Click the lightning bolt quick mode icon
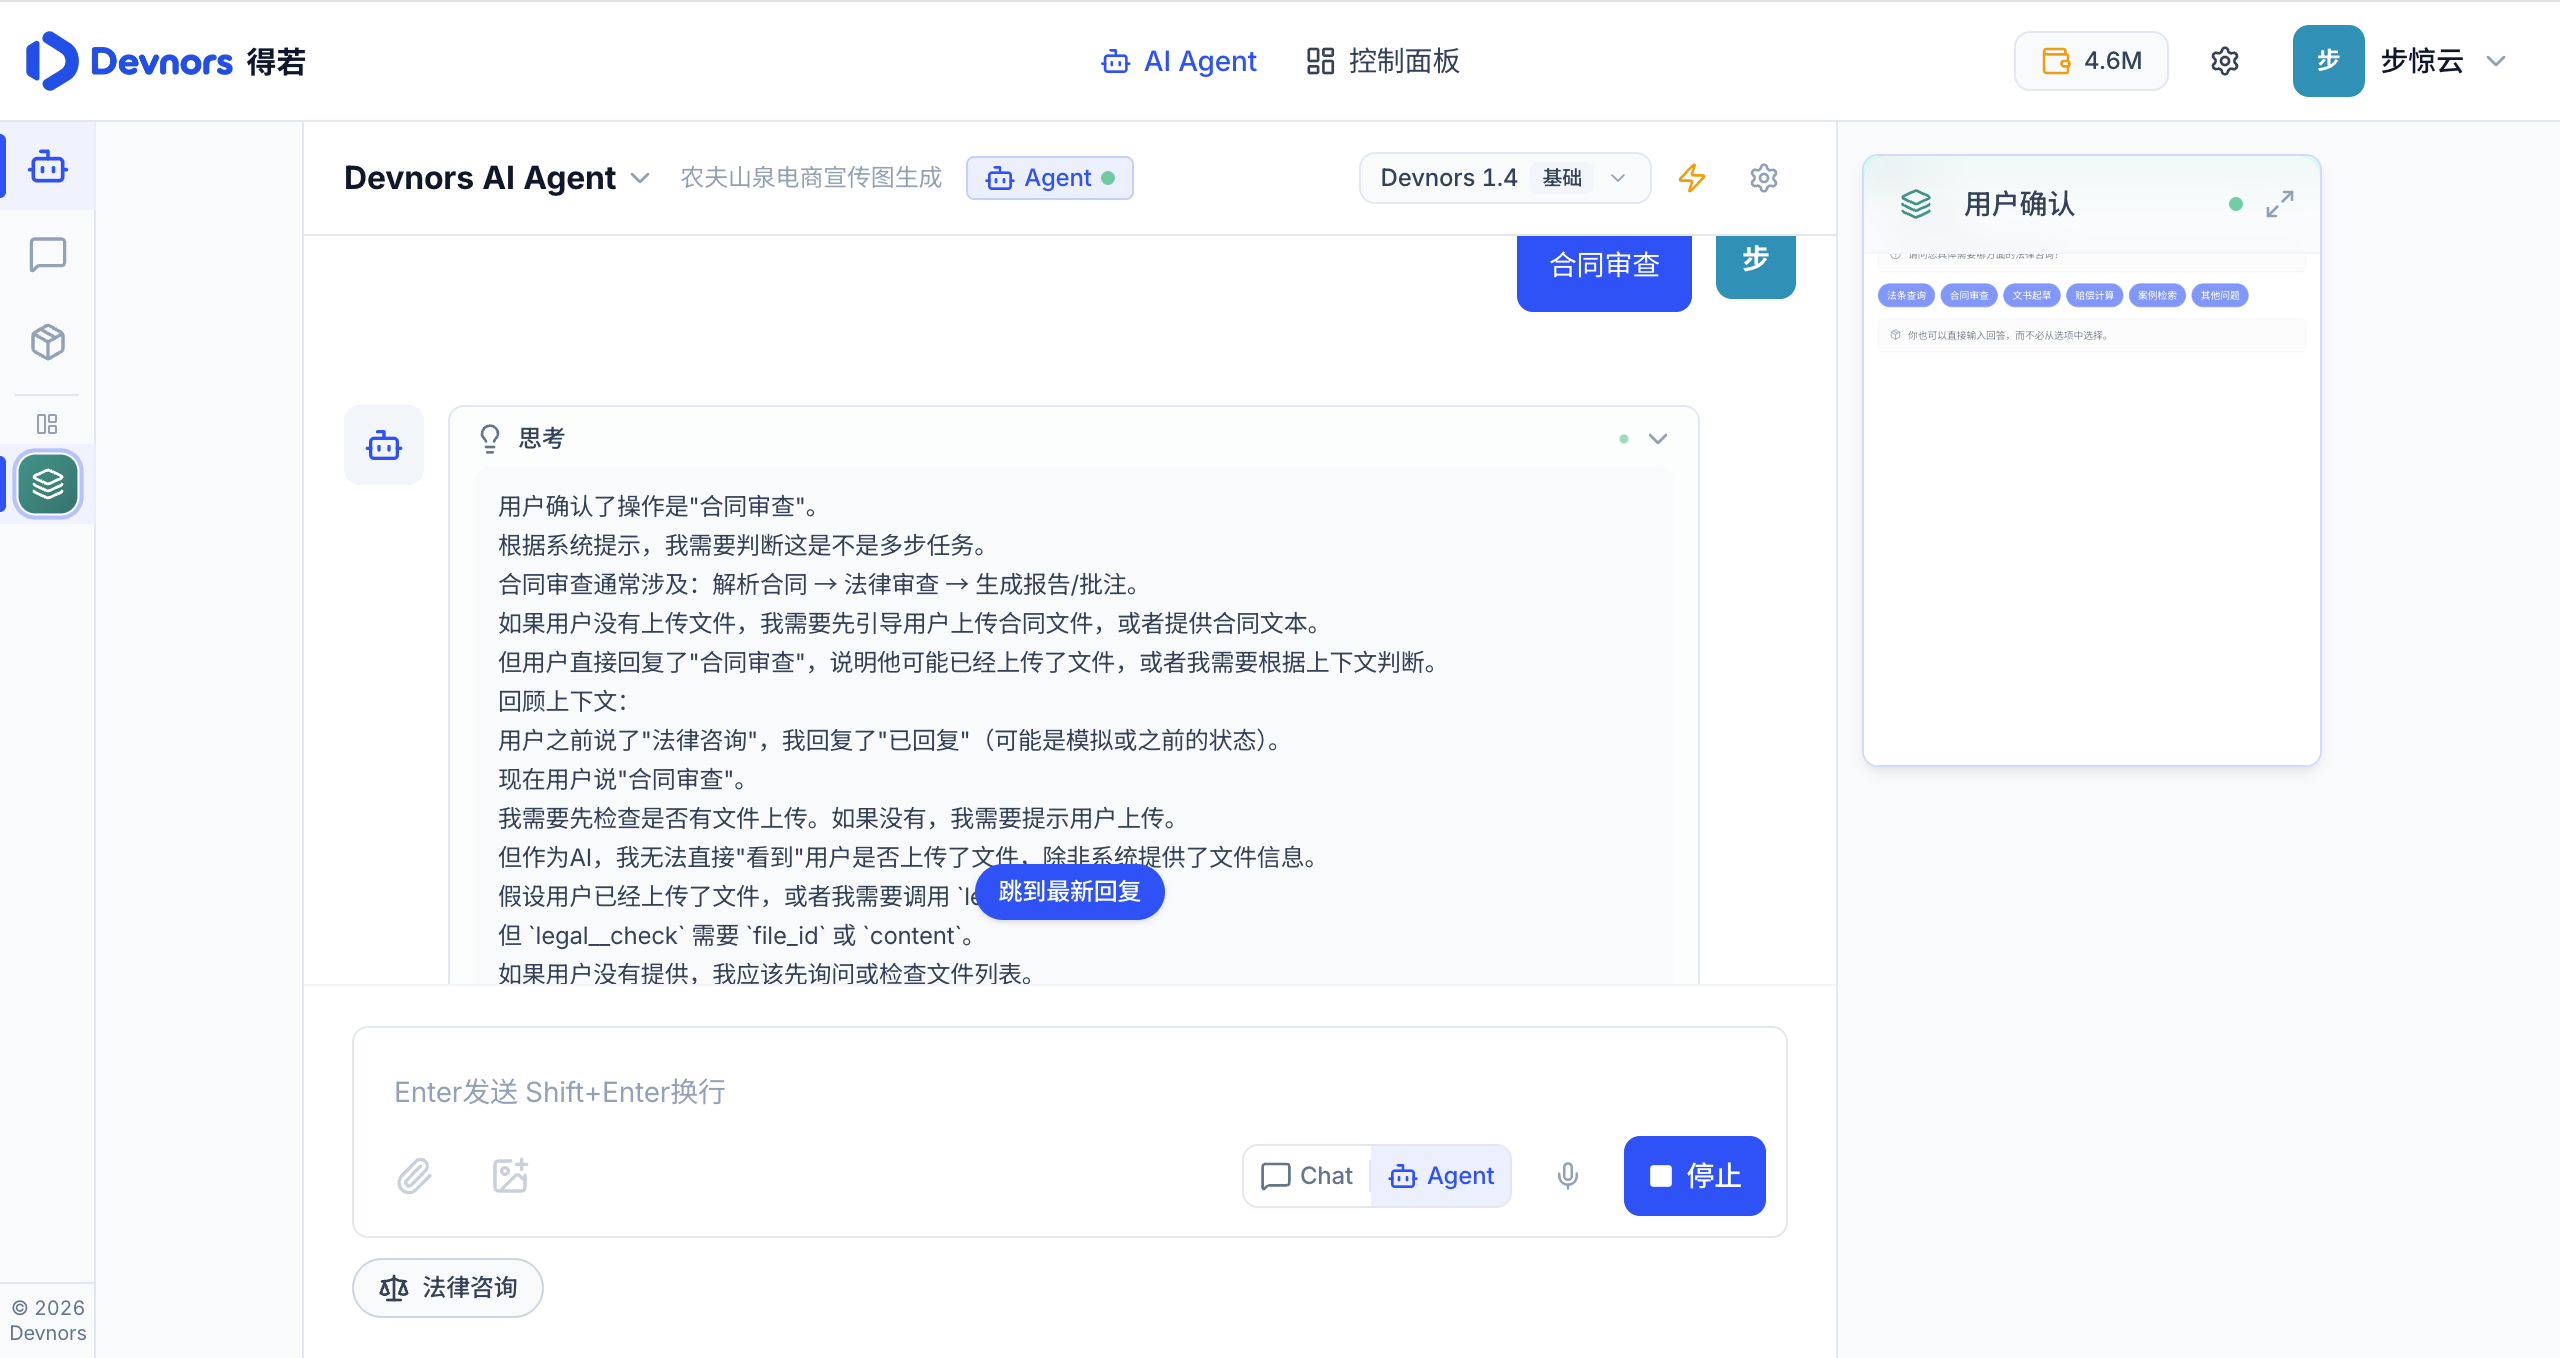Screen dimensions: 2560x1358 pos(1692,178)
